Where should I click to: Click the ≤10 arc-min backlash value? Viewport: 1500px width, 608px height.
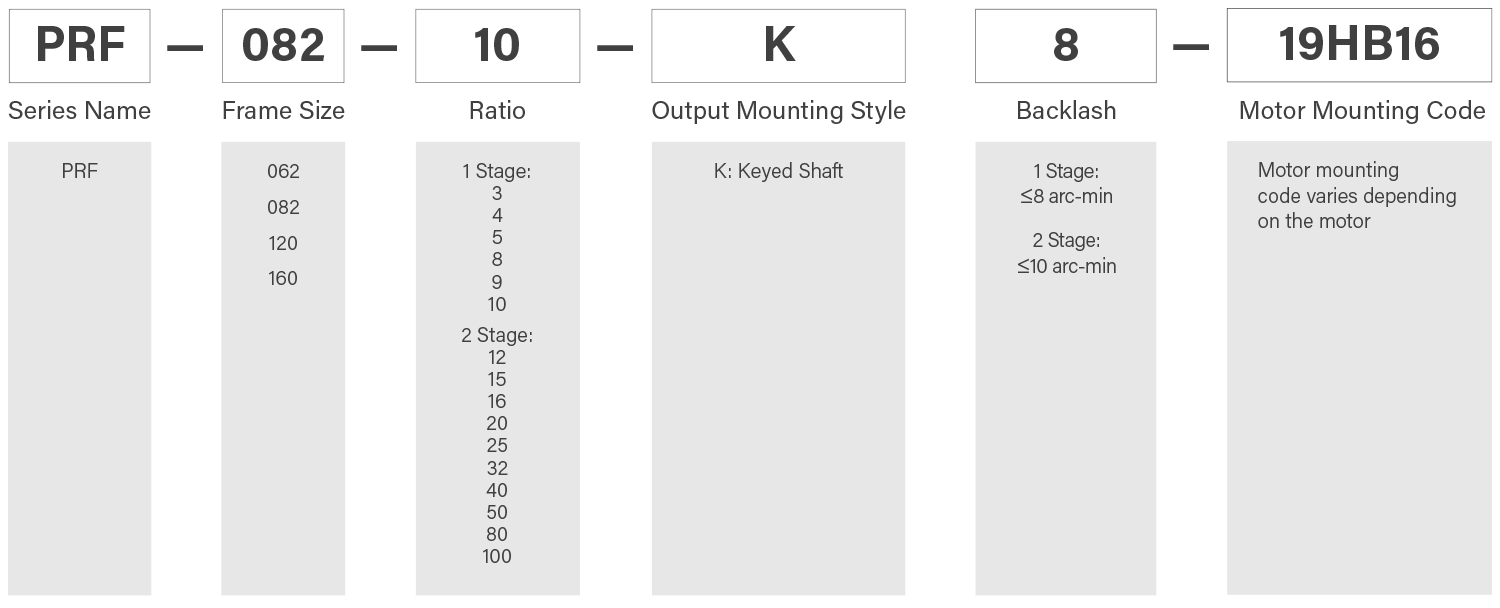click(1066, 266)
